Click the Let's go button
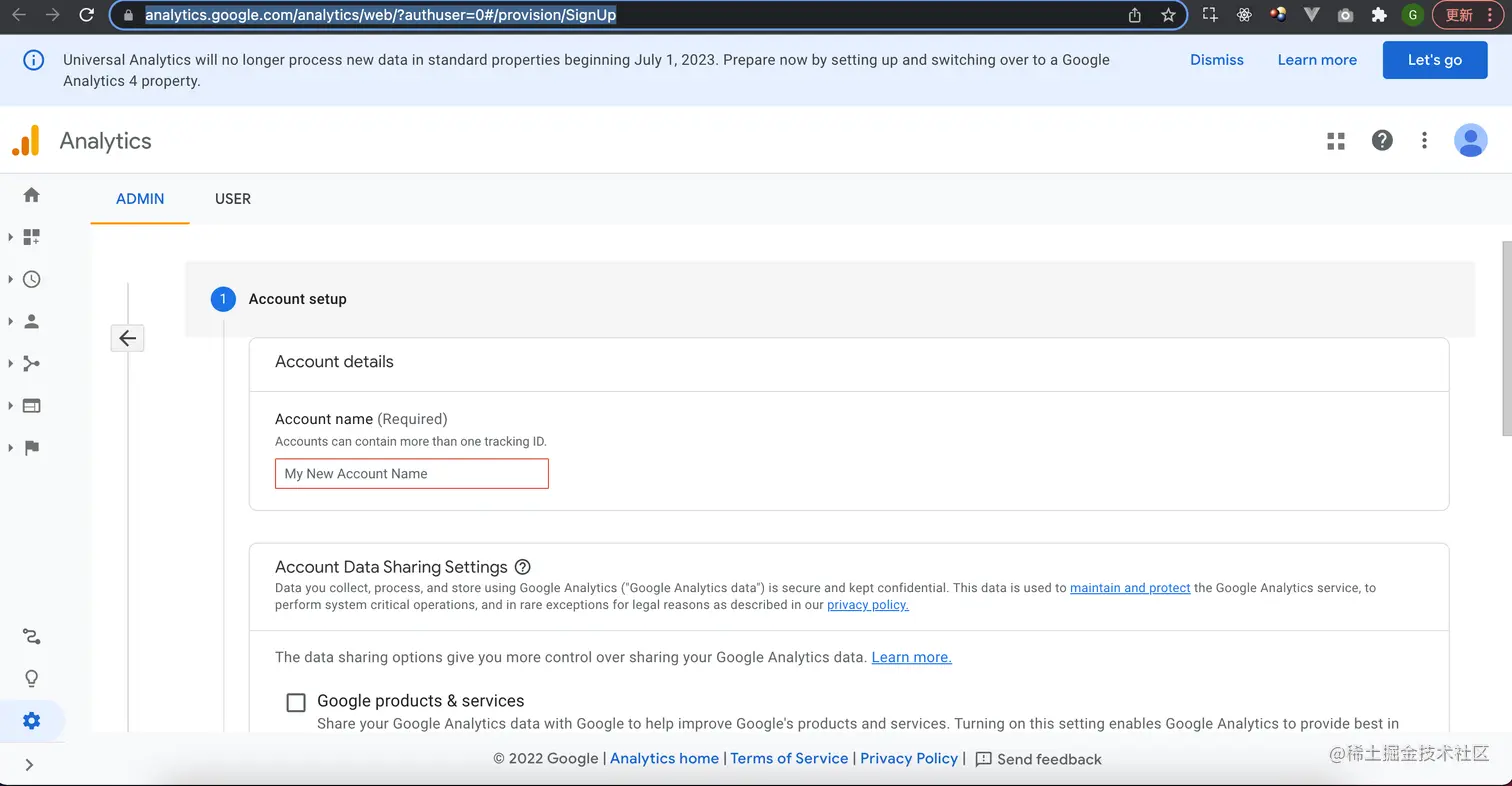The height and width of the screenshot is (786, 1512). pos(1434,60)
